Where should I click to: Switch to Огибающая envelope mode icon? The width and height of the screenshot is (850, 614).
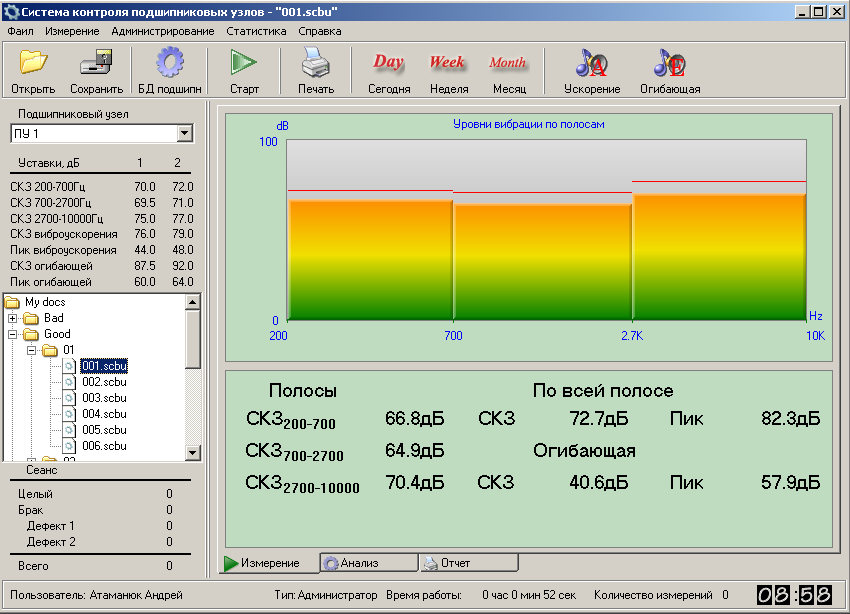click(x=669, y=64)
